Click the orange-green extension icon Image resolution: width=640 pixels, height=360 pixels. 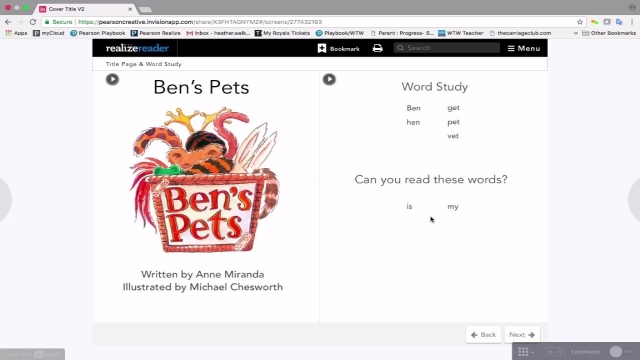tap(595, 22)
